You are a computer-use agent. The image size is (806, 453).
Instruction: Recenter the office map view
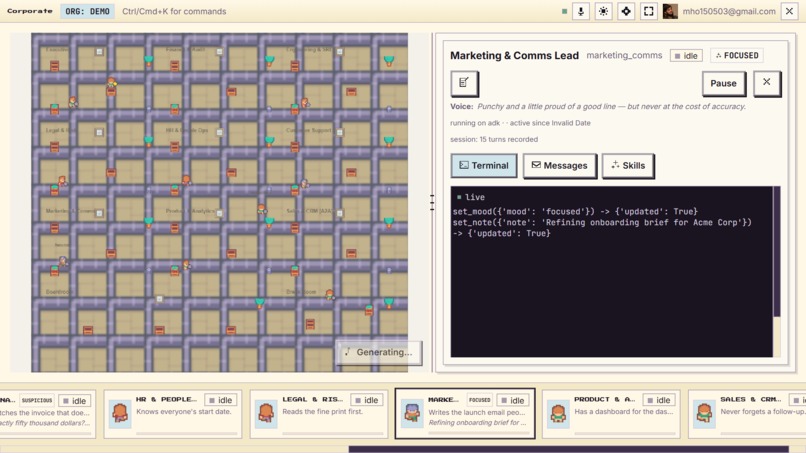pyautogui.click(x=626, y=11)
